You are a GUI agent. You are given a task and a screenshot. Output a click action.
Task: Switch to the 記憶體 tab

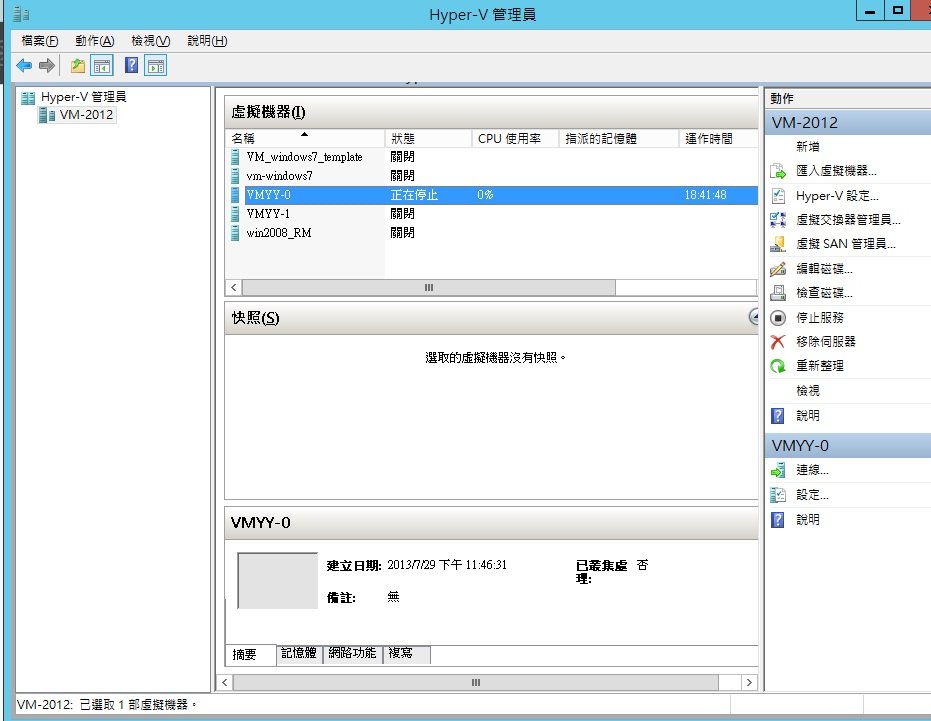point(299,653)
